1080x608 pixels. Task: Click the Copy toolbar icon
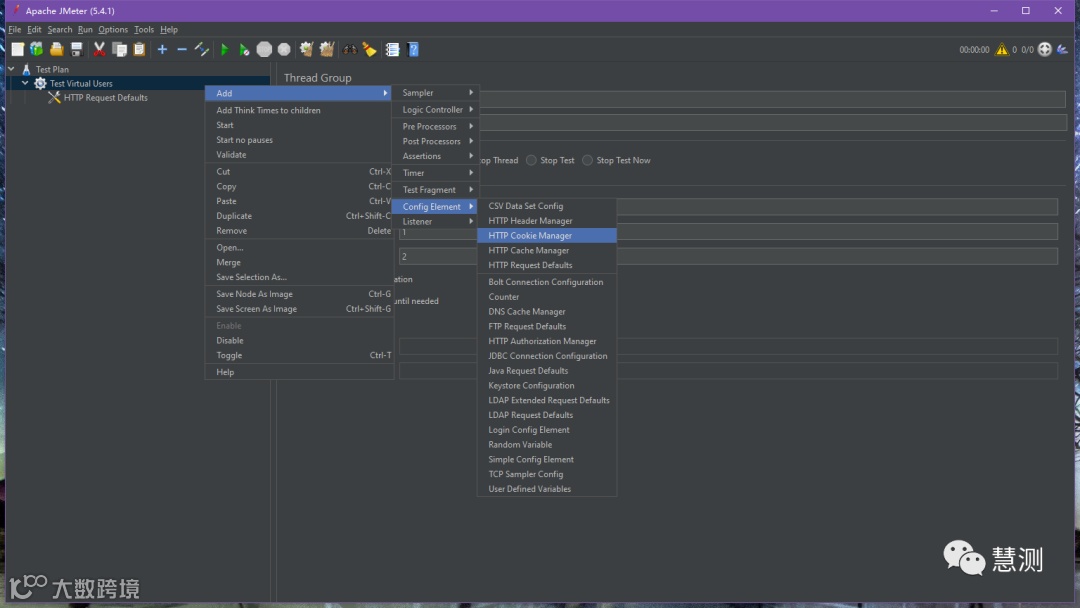click(119, 50)
